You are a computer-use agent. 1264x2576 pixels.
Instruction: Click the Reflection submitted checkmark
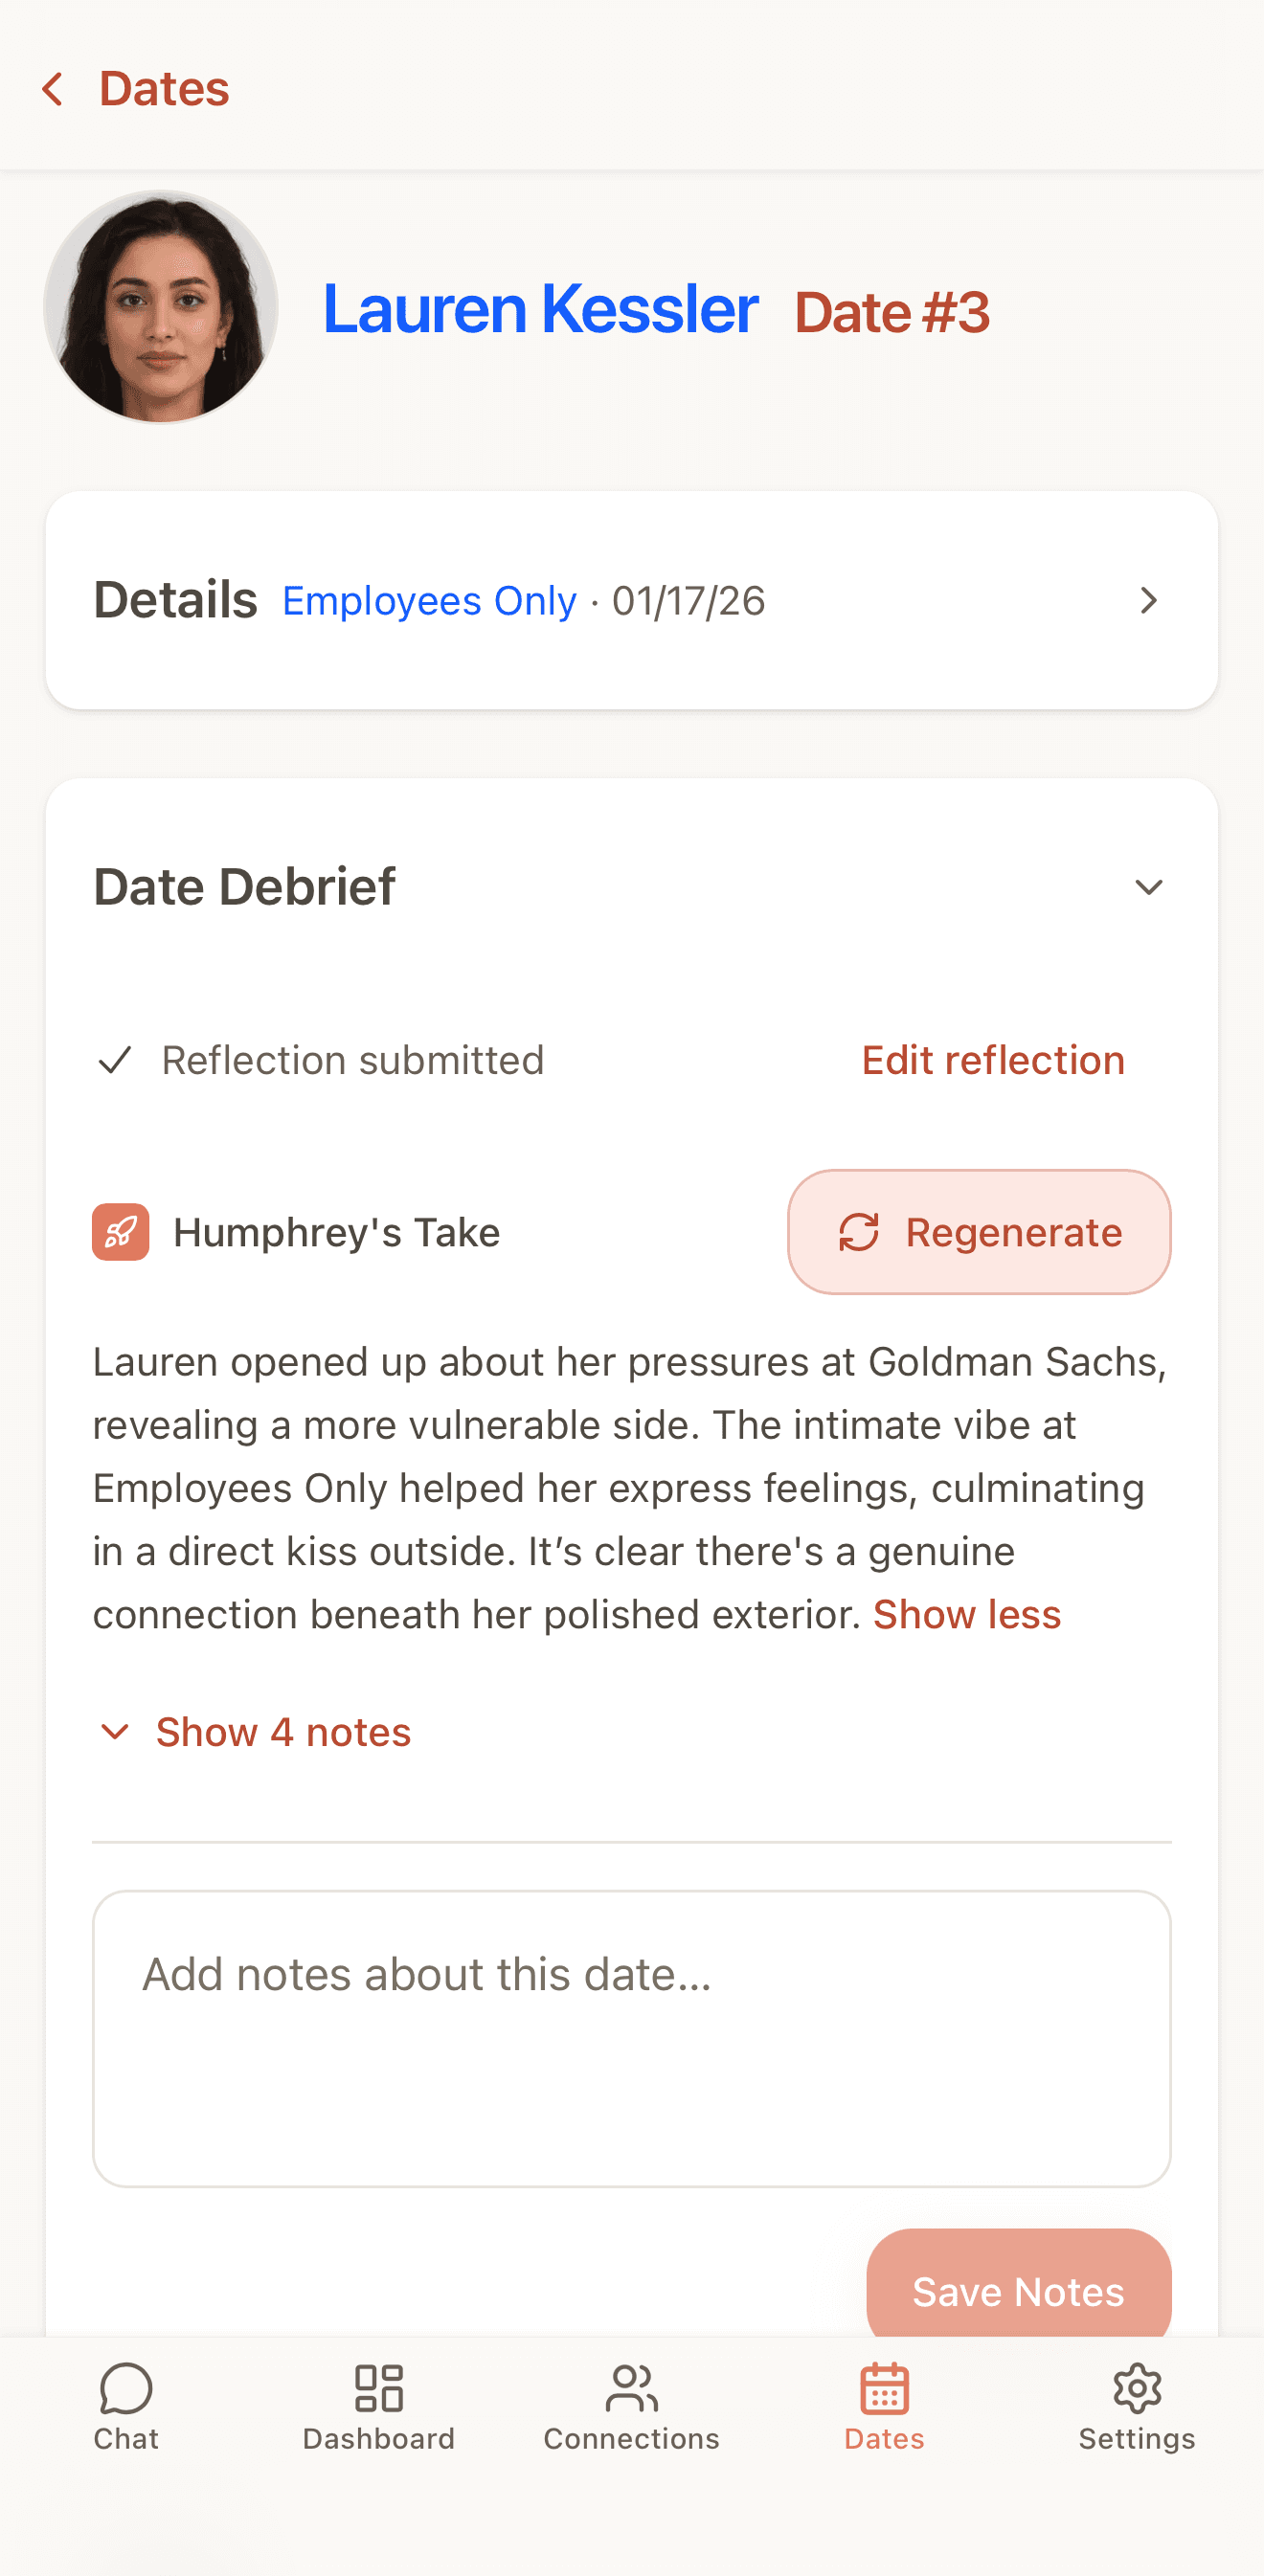point(116,1060)
